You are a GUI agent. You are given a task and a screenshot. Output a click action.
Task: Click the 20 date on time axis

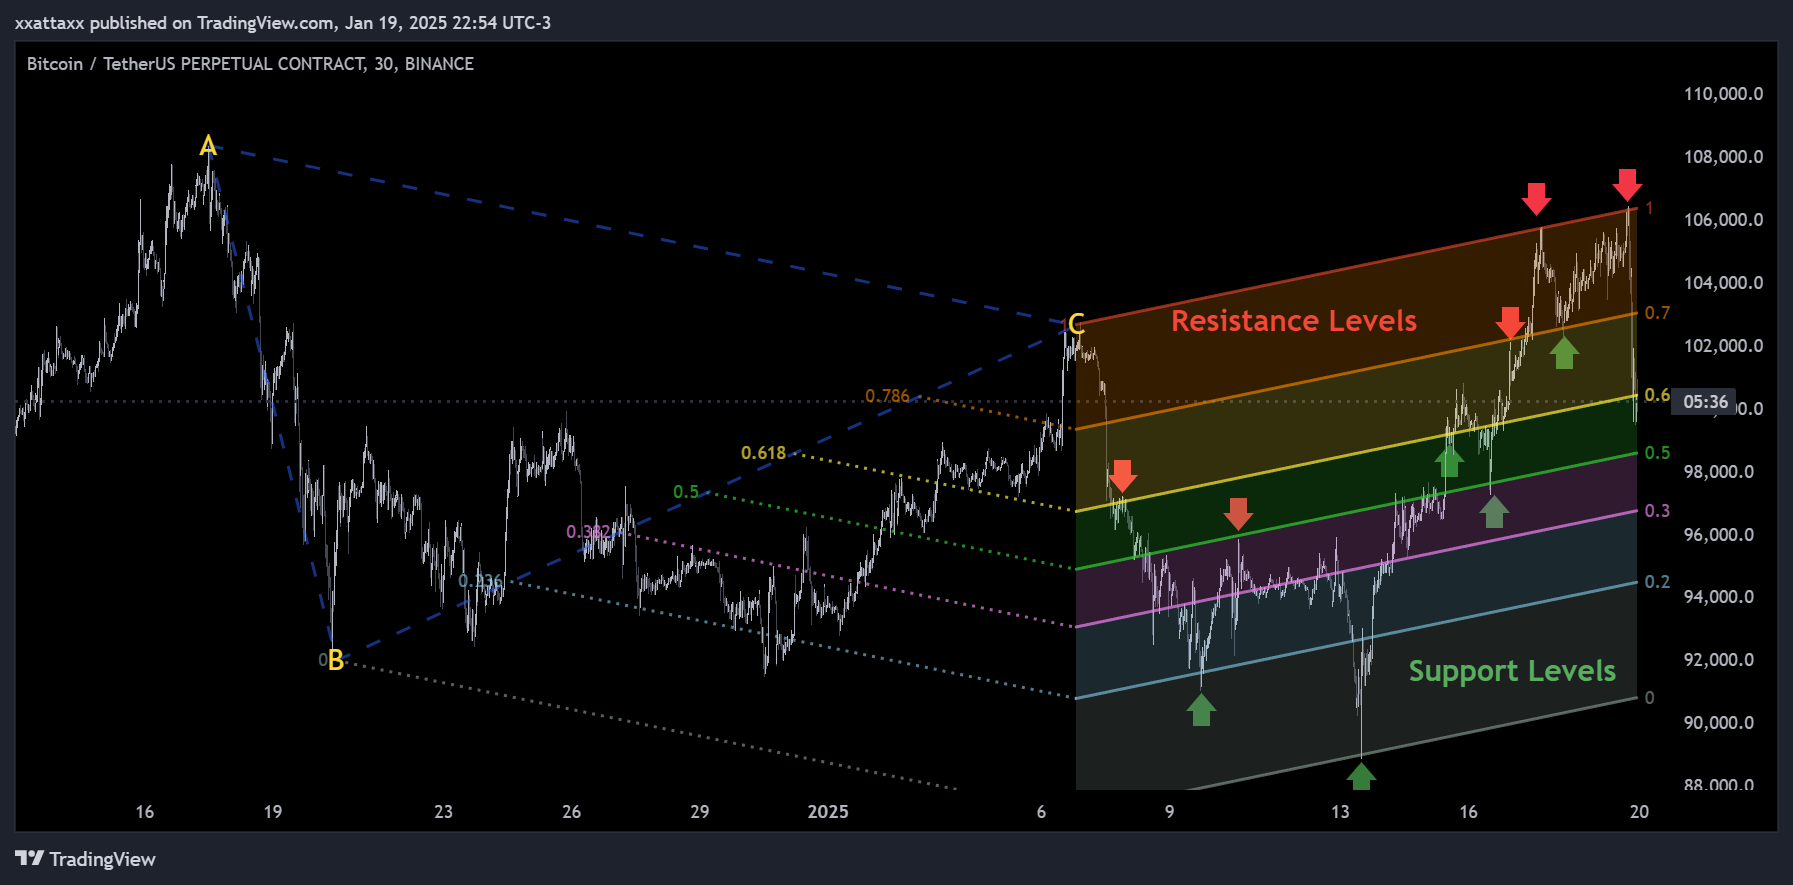[x=1639, y=812]
